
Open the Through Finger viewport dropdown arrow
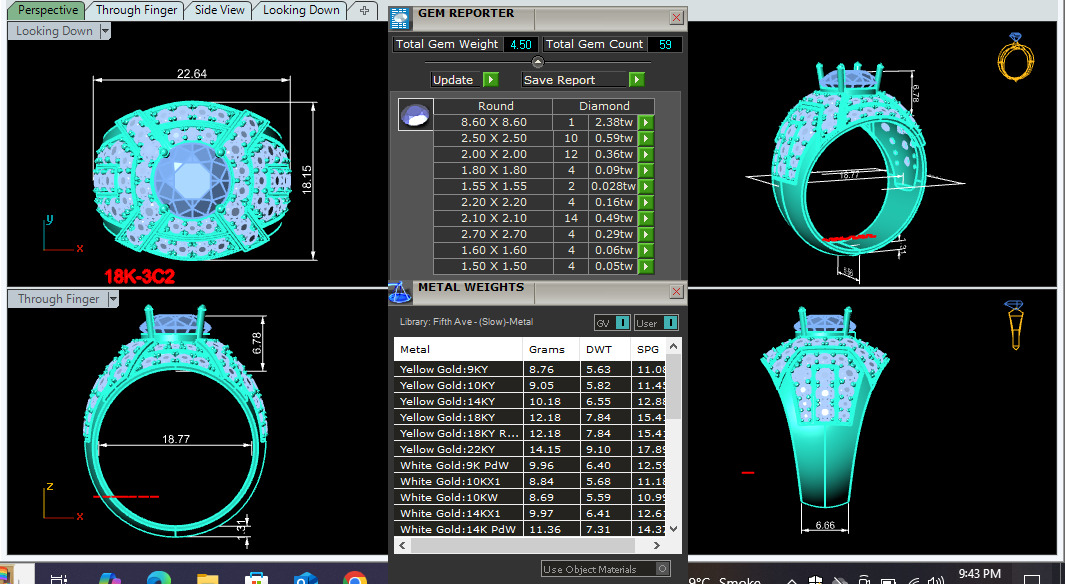tap(113, 299)
